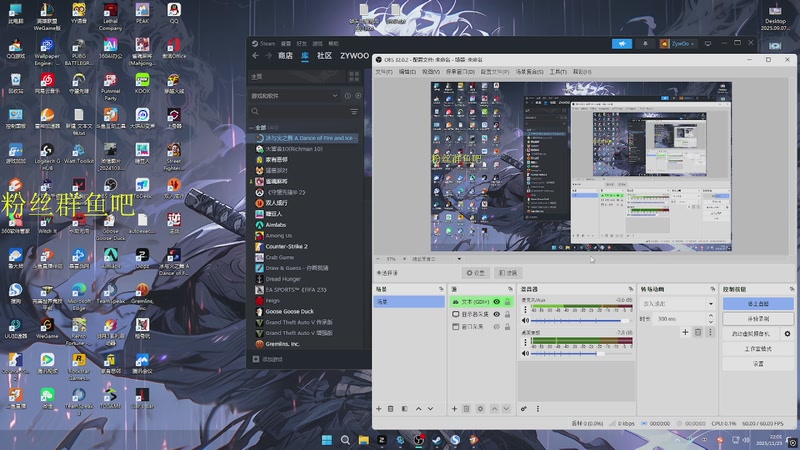Mute the desktop audio channel speaker

click(525, 353)
